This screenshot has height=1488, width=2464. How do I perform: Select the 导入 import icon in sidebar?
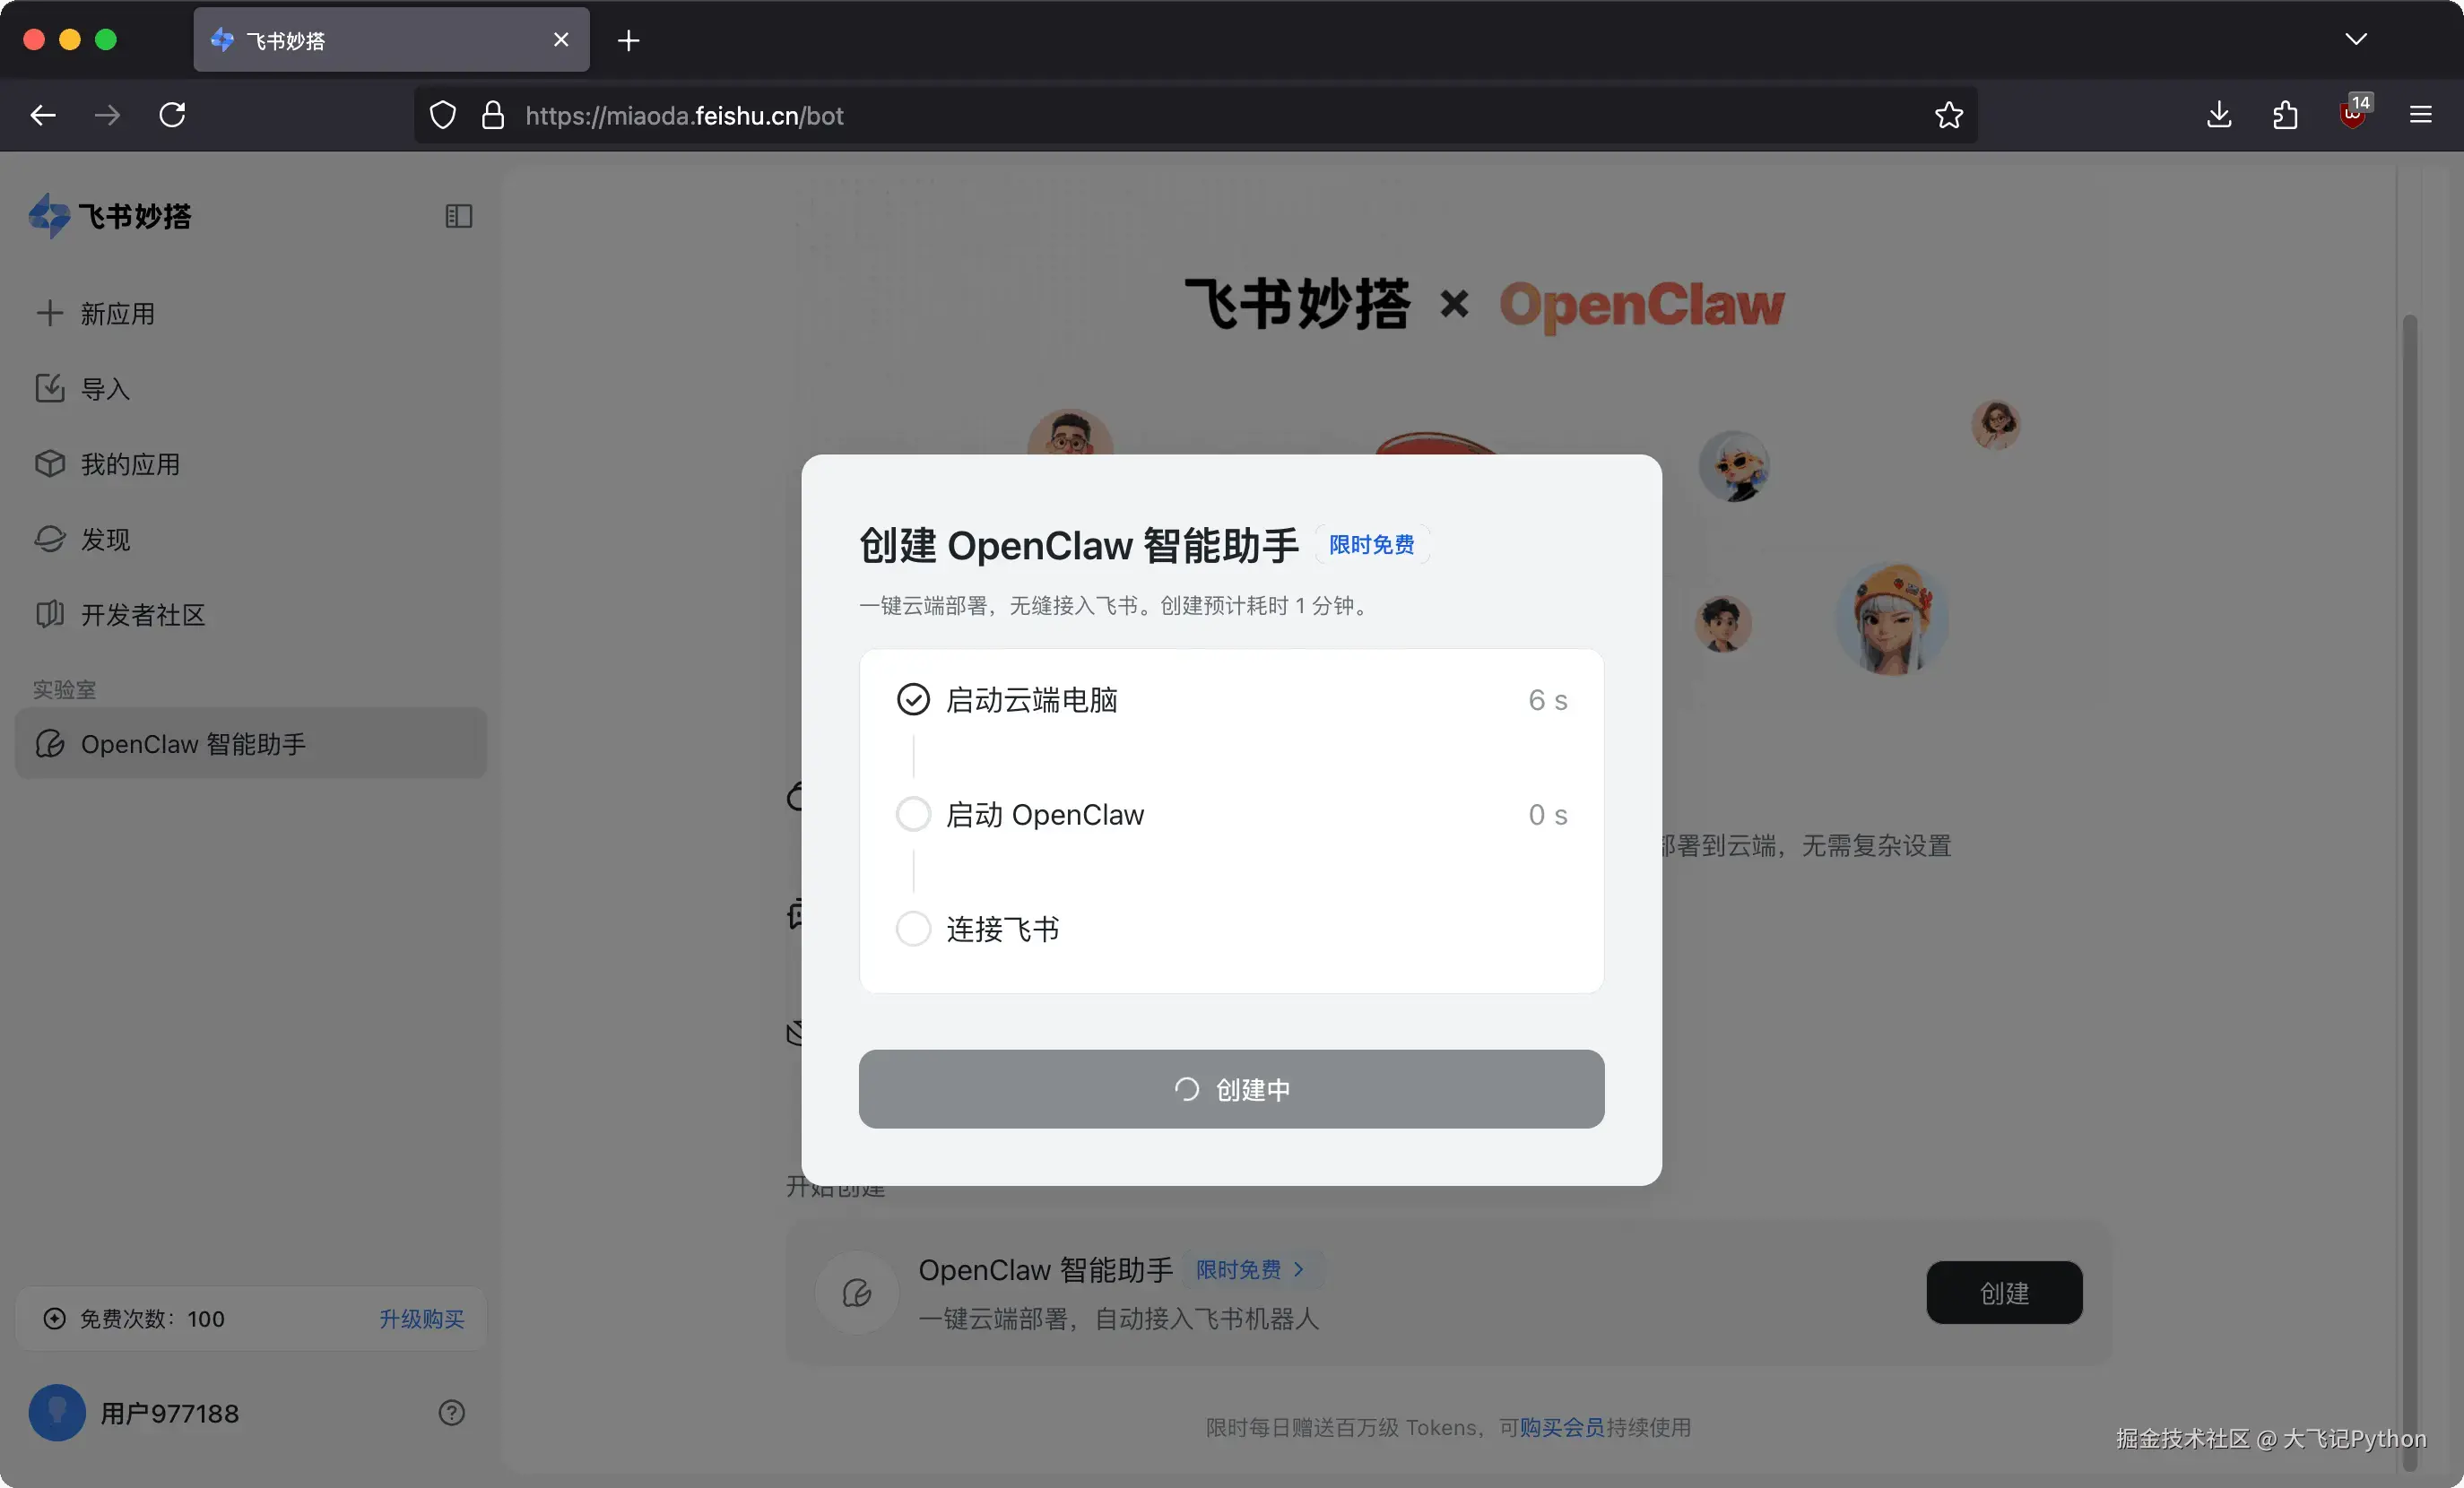coord(50,388)
